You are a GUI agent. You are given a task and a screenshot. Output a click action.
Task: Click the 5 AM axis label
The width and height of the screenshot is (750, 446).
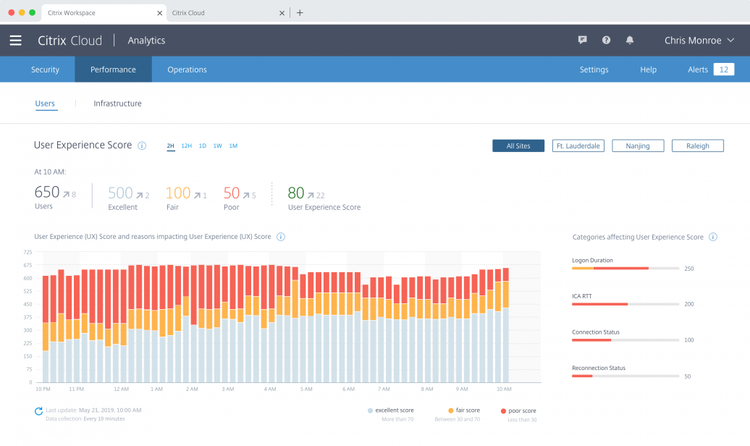(x=306, y=389)
